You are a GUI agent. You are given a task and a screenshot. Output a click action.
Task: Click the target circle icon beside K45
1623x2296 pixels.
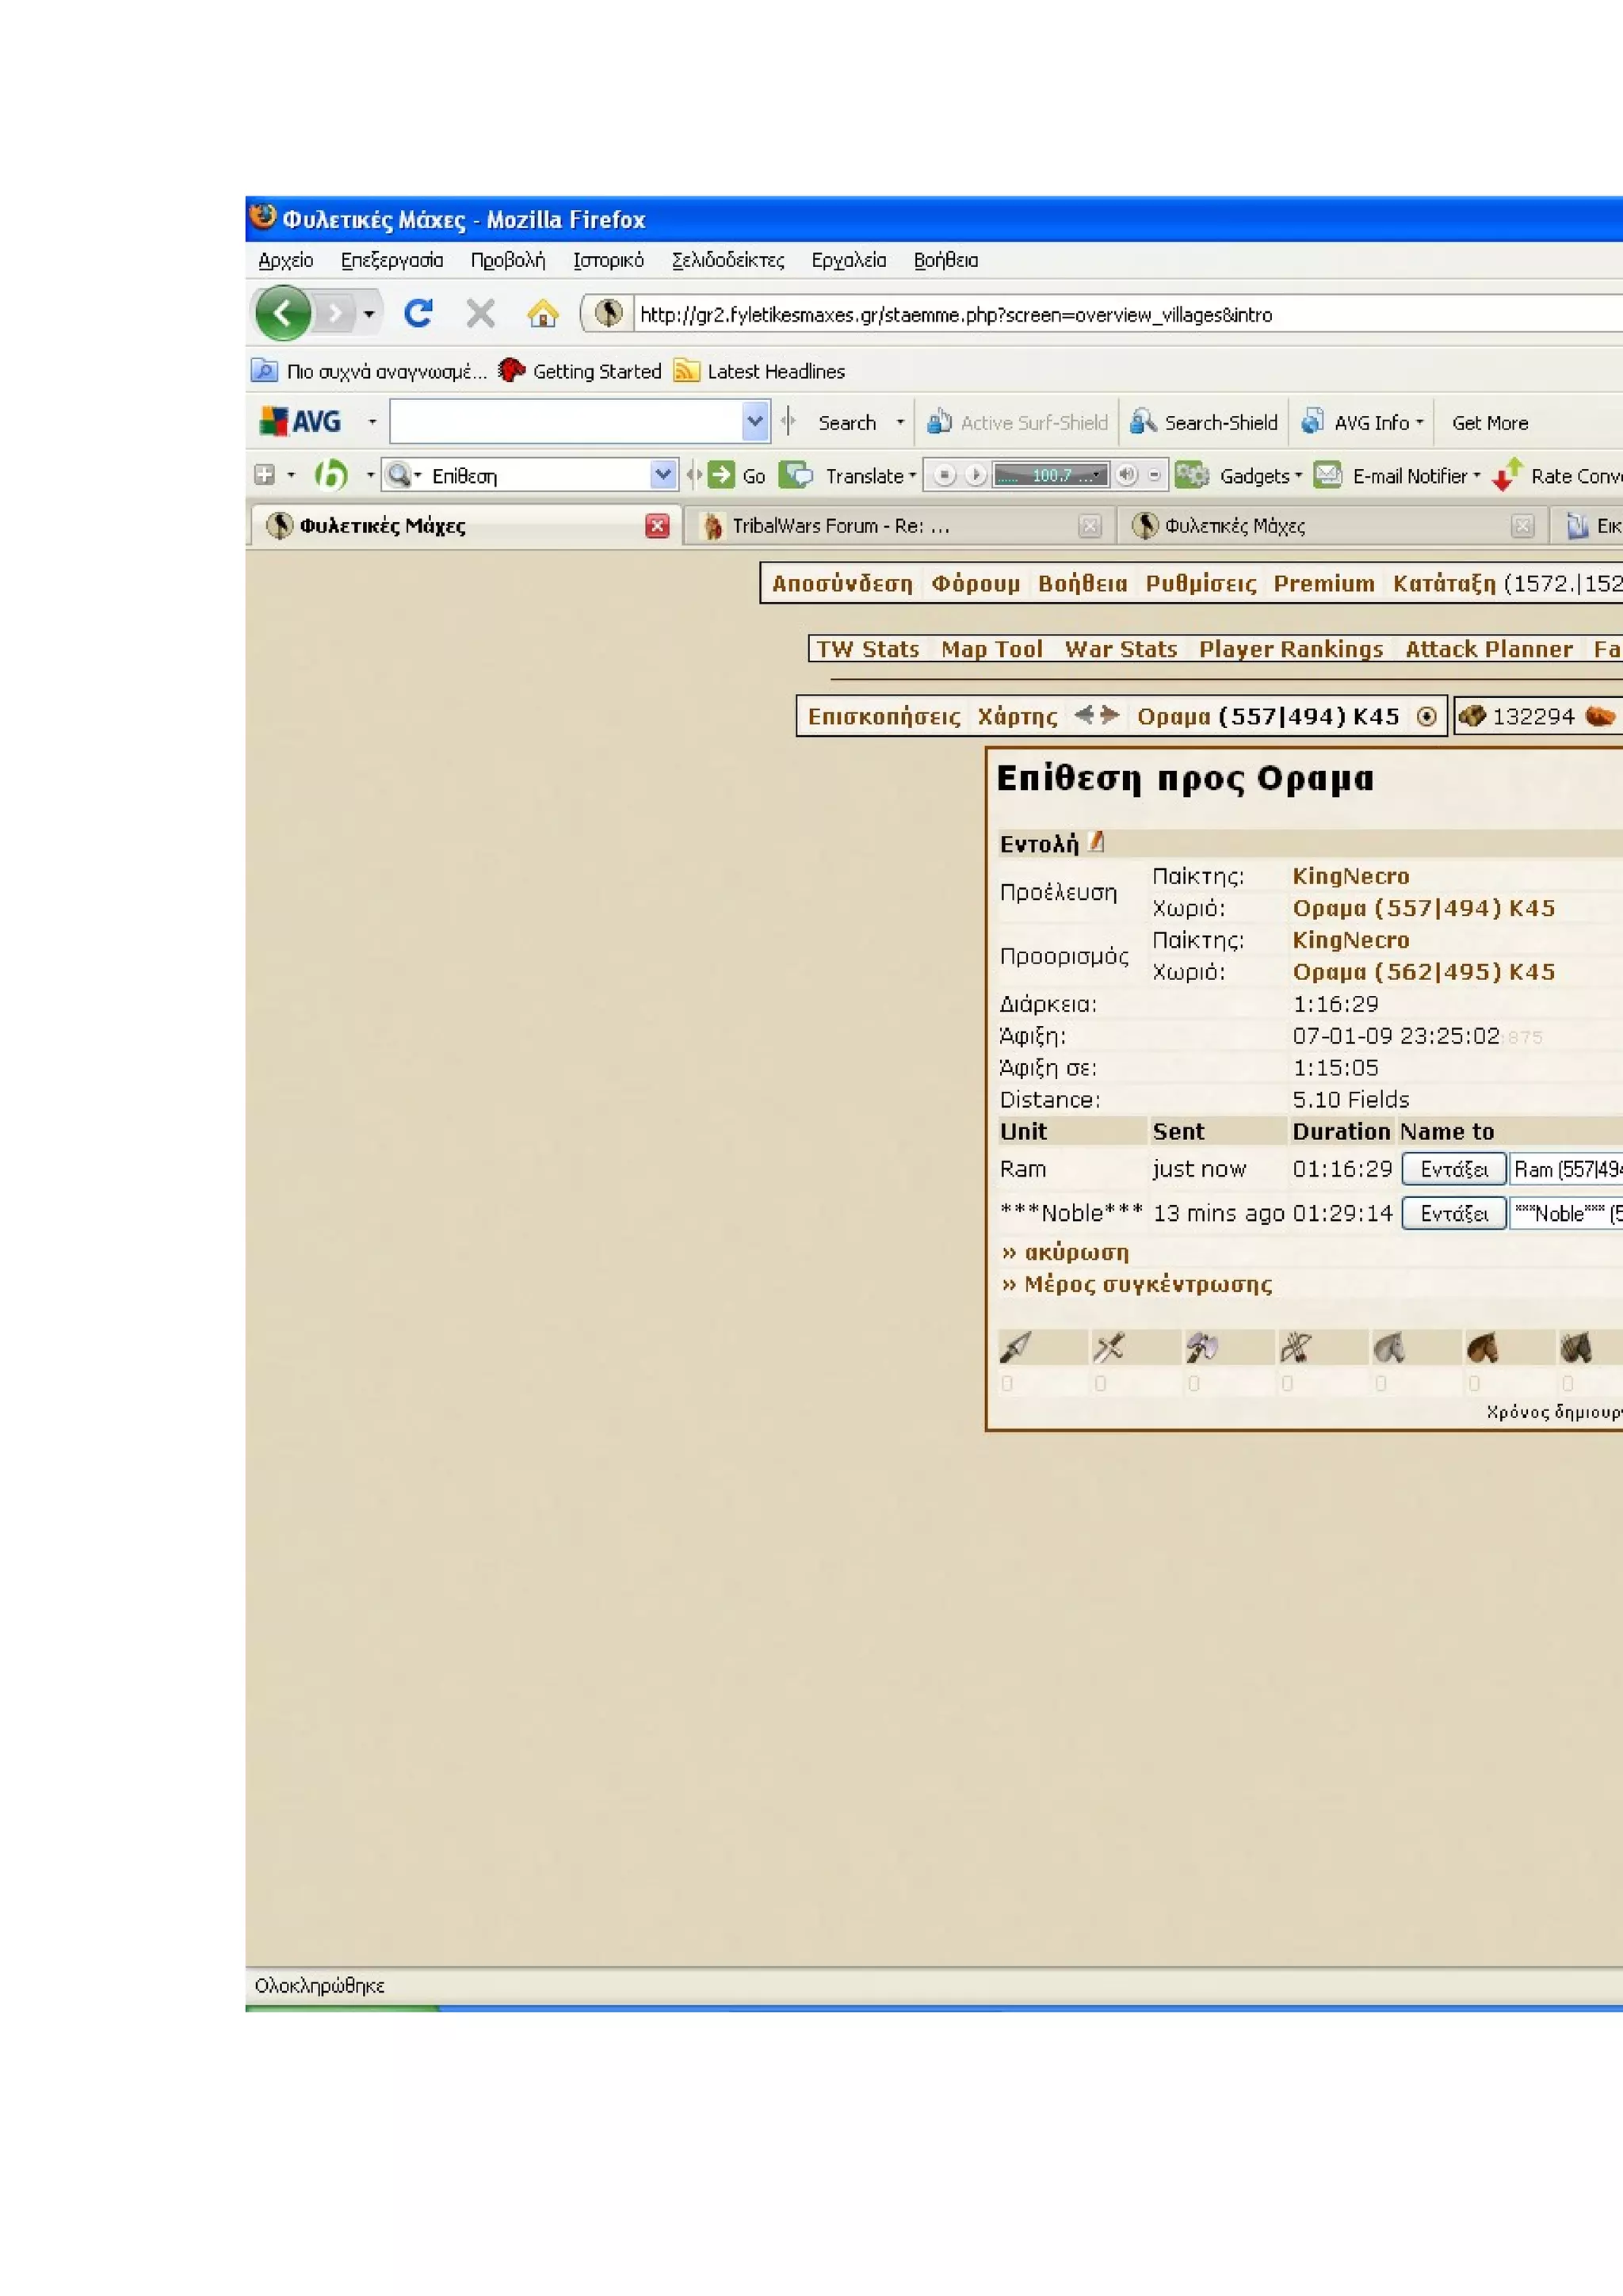[x=1427, y=716]
